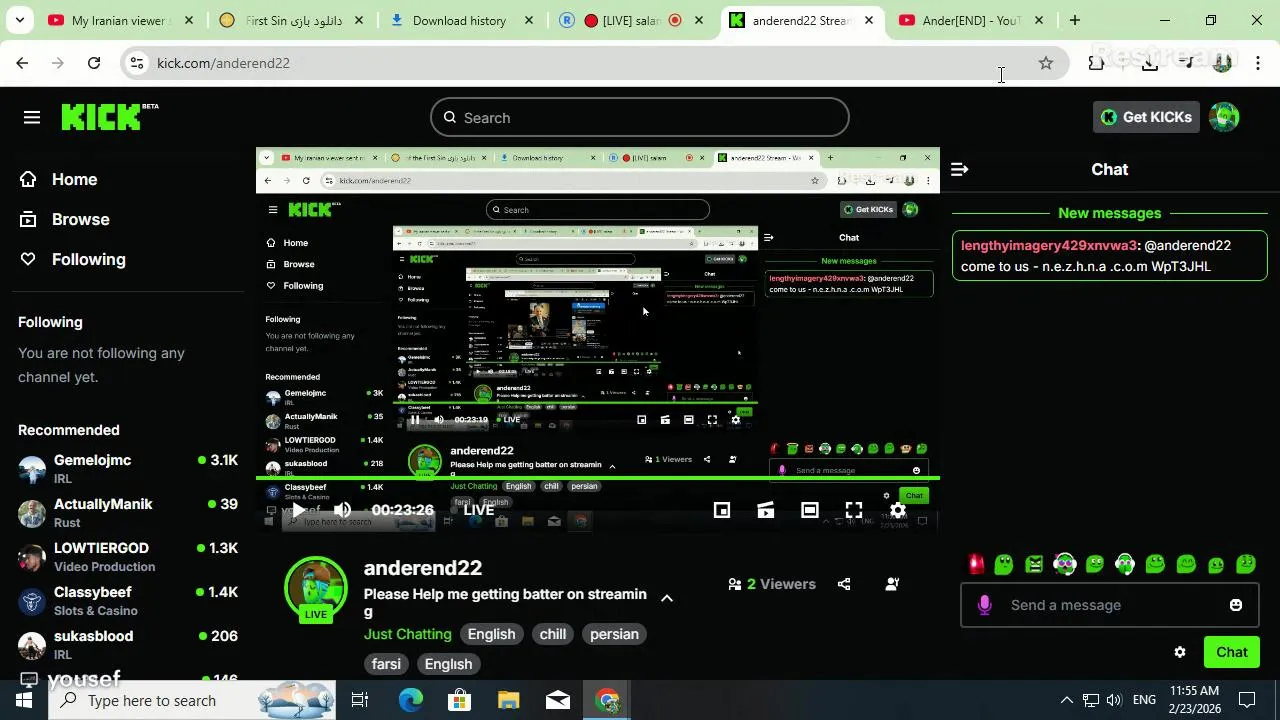Open the Classybeef recommended channel
Image resolution: width=1280 pixels, height=720 pixels.
(x=128, y=600)
